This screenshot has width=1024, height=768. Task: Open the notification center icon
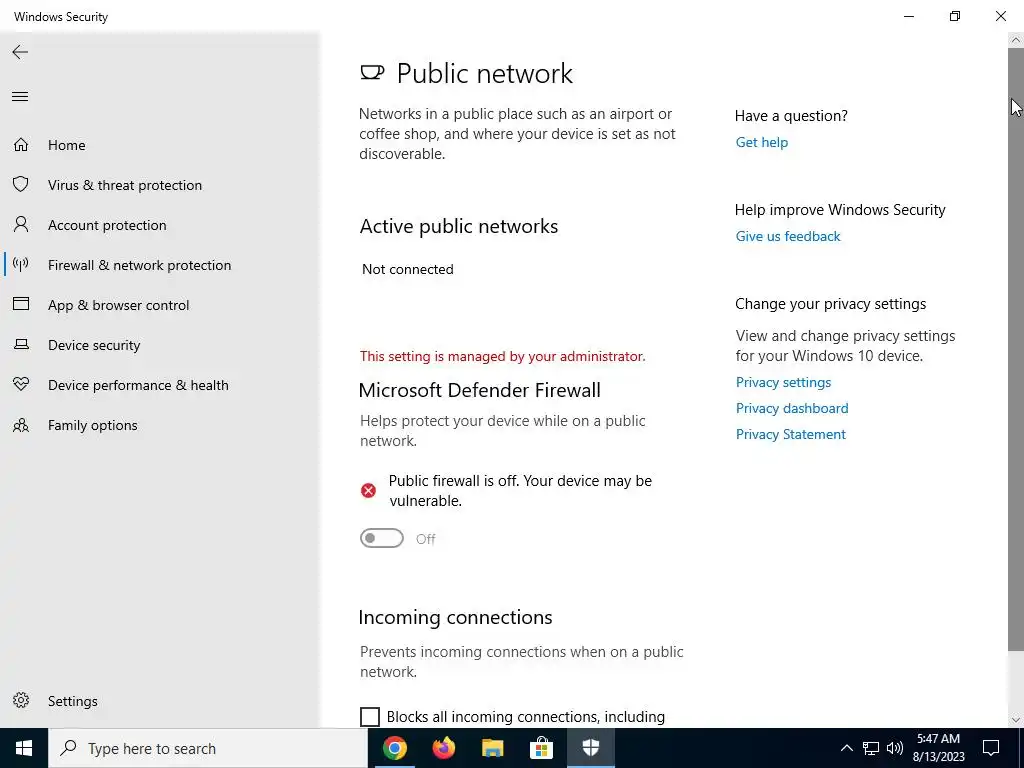991,748
